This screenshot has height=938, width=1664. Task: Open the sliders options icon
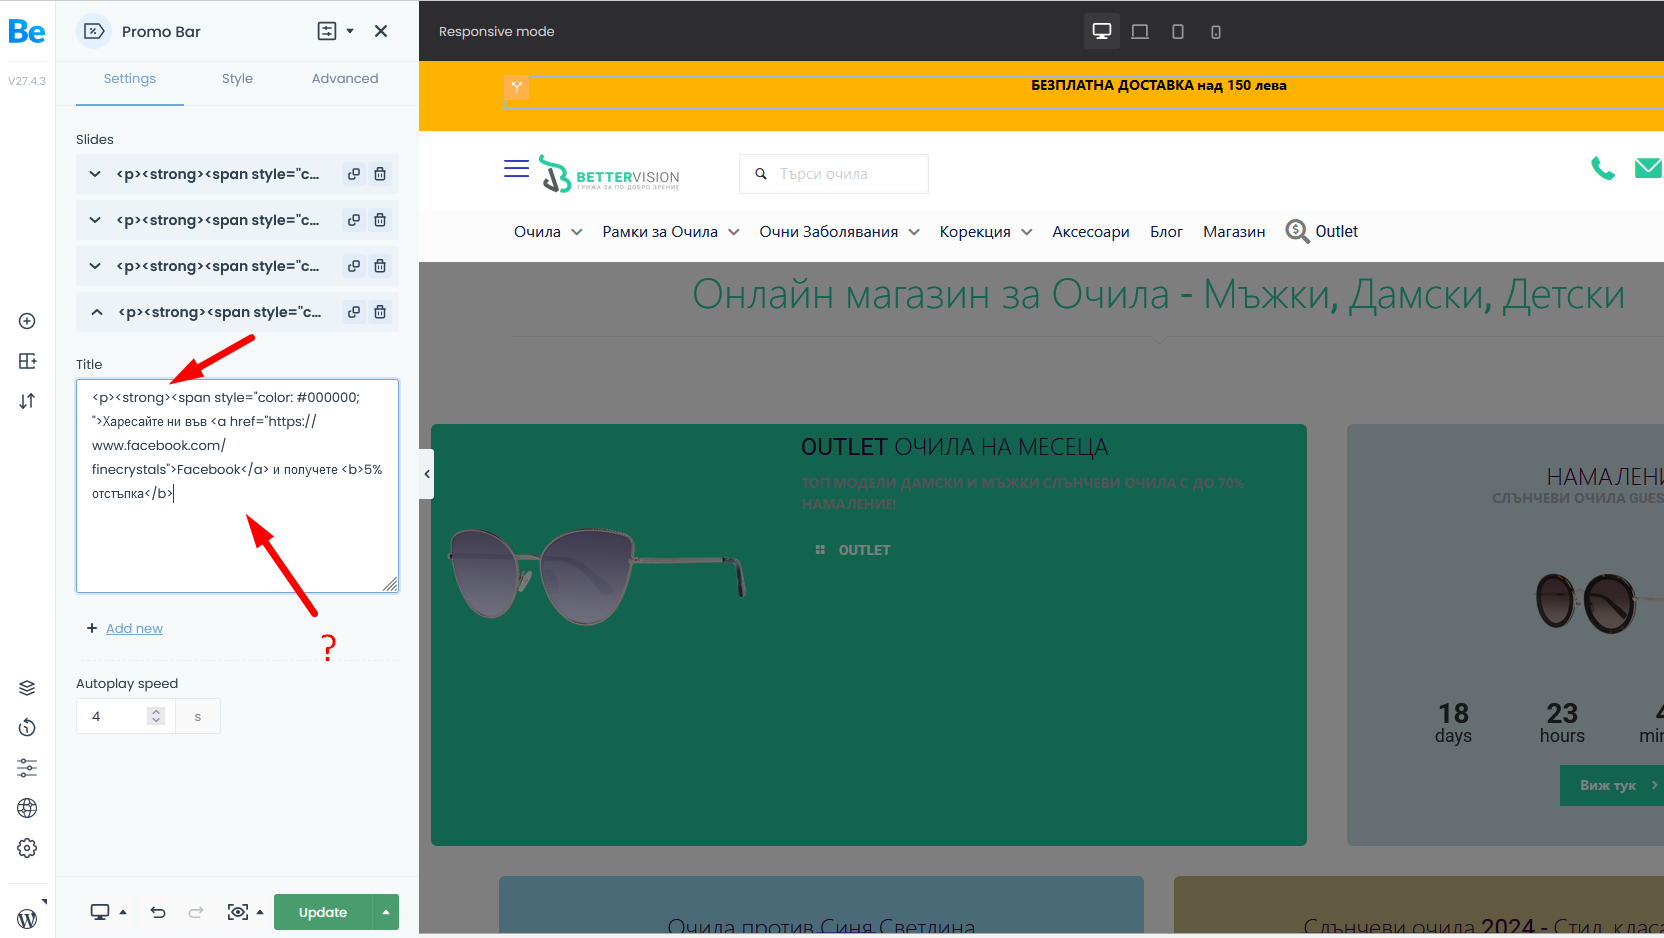(27, 768)
